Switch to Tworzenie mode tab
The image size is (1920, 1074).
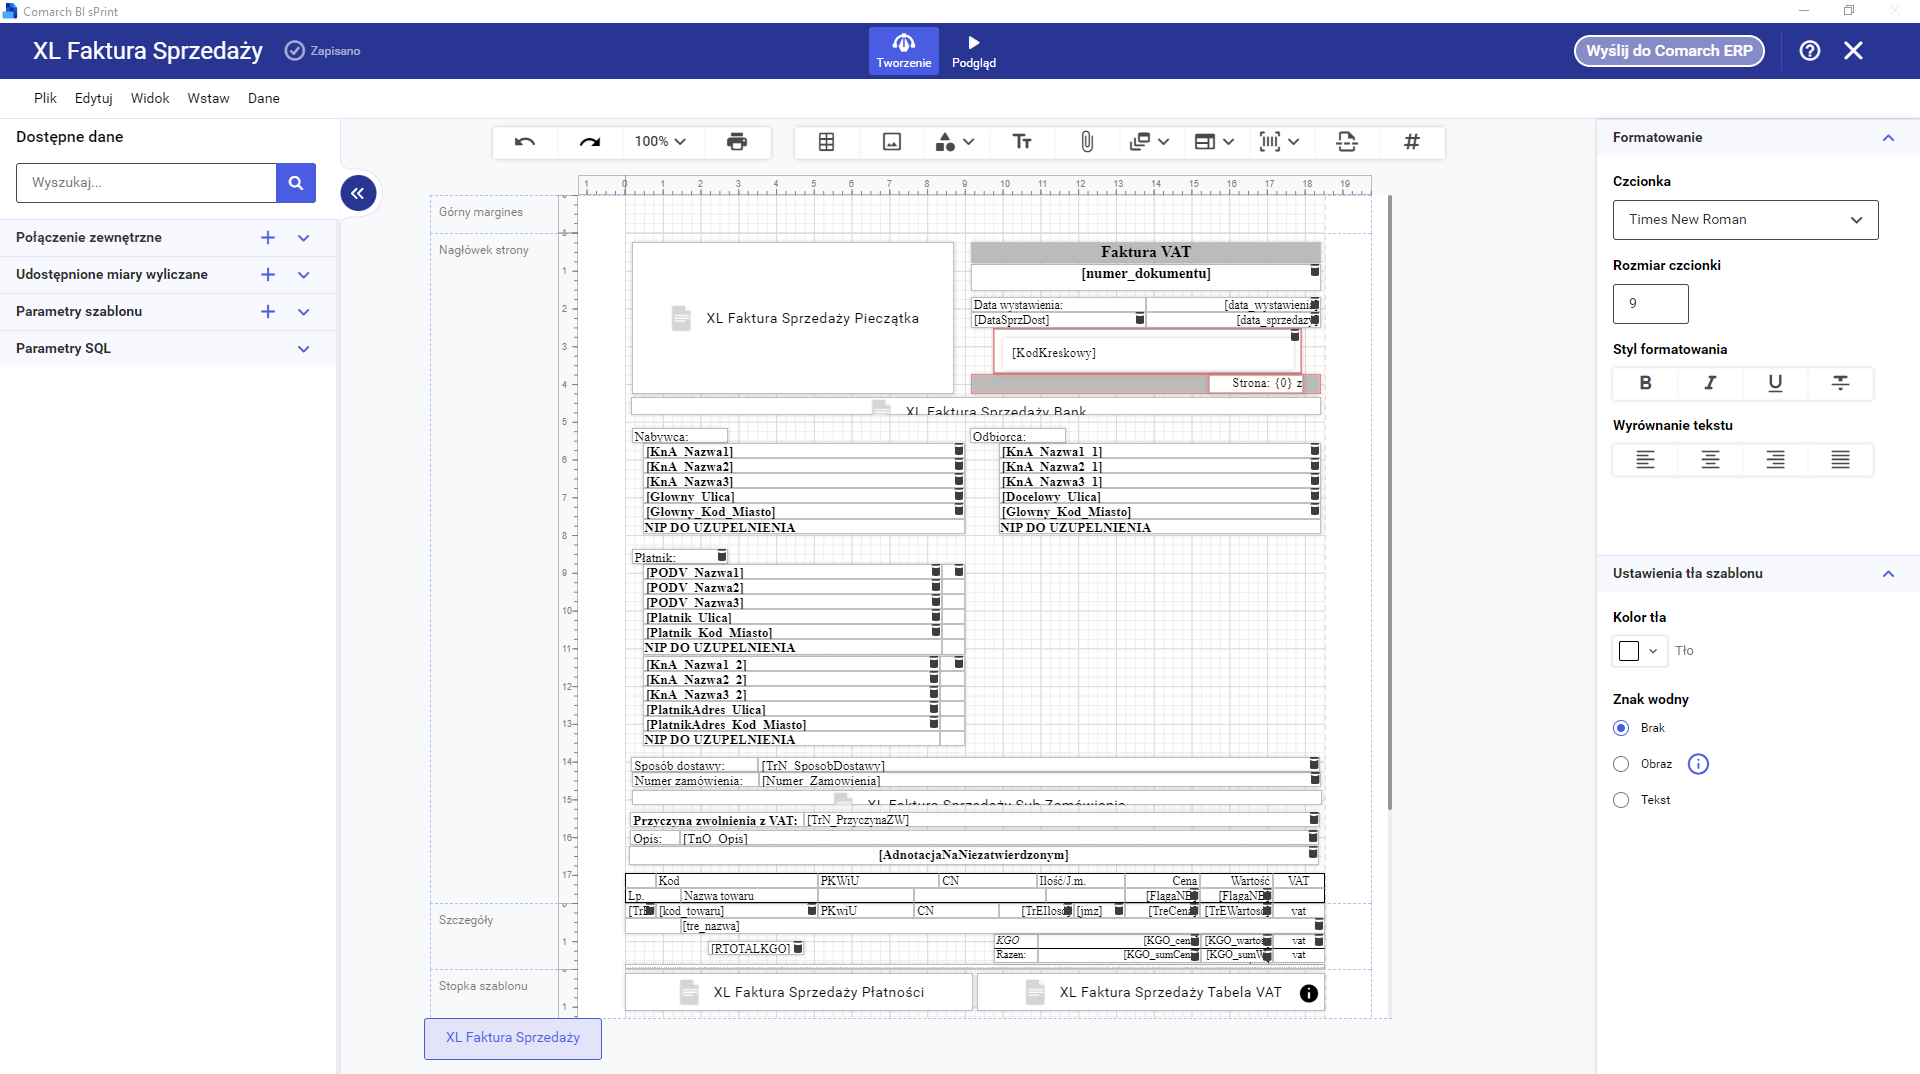click(903, 51)
